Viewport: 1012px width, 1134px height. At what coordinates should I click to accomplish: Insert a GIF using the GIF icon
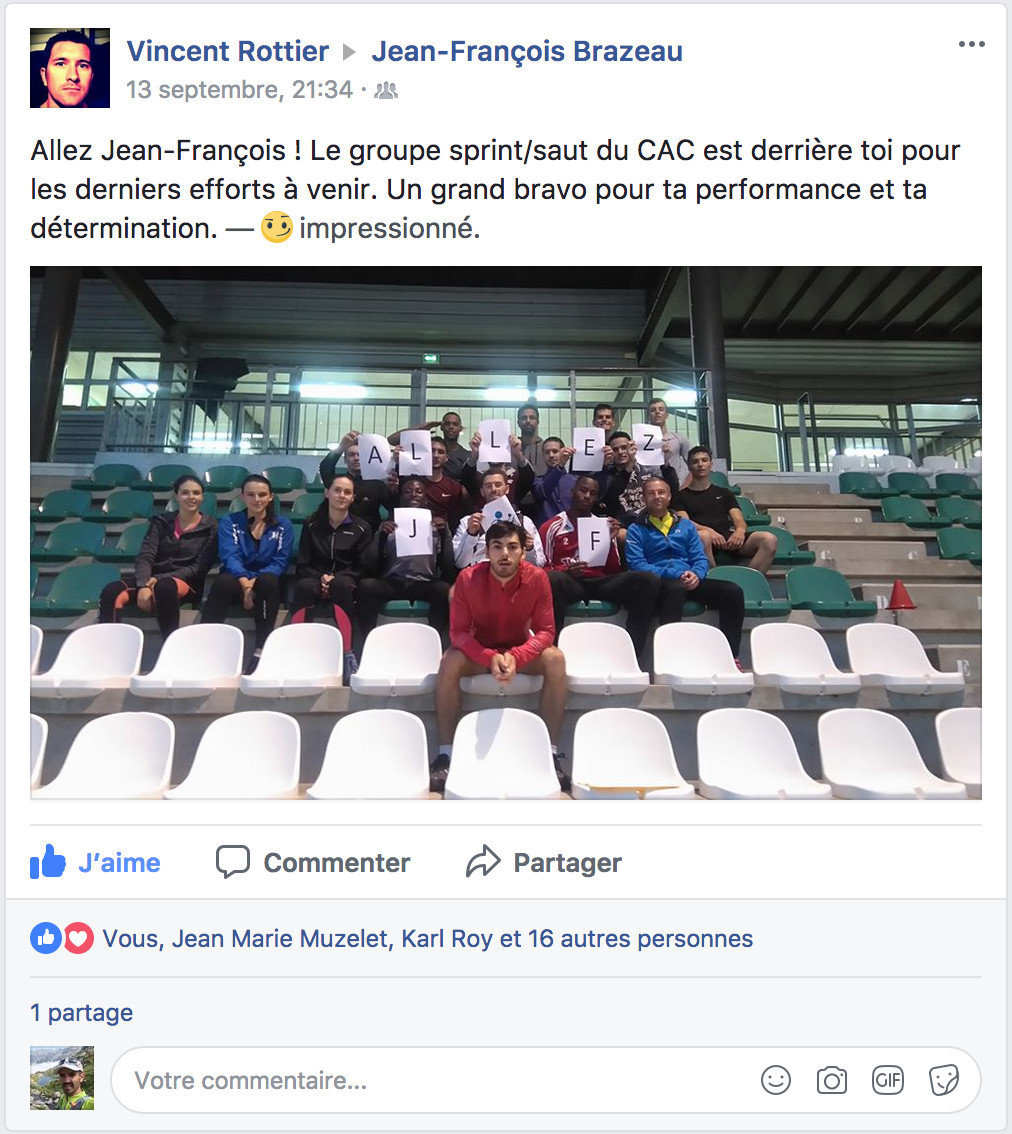tap(888, 1080)
